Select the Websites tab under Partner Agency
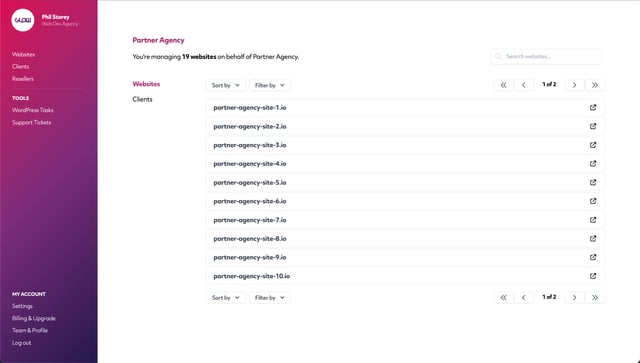This screenshot has width=640, height=363. [x=146, y=84]
